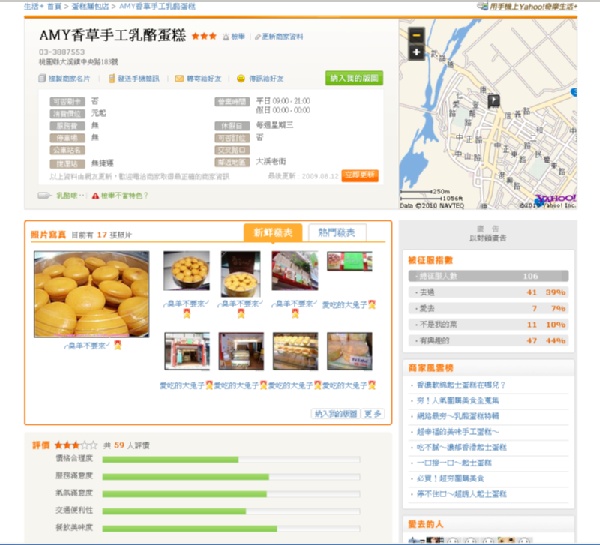This screenshot has width=600, height=545.
Task: Click the phone number 03-3887553
Action: tap(62, 52)
